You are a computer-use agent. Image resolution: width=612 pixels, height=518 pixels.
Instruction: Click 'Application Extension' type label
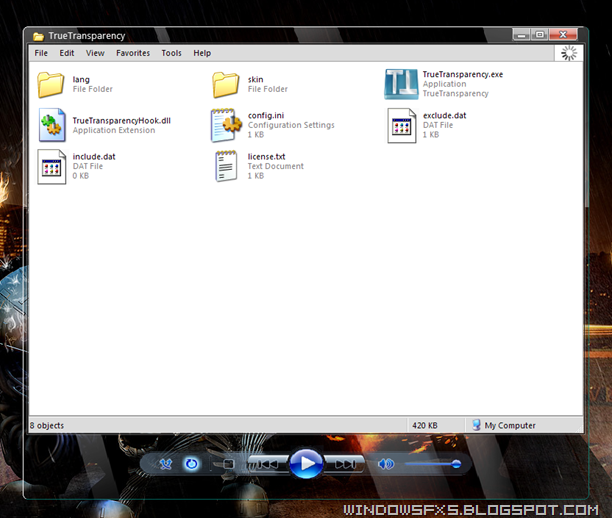pyautogui.click(x=114, y=130)
